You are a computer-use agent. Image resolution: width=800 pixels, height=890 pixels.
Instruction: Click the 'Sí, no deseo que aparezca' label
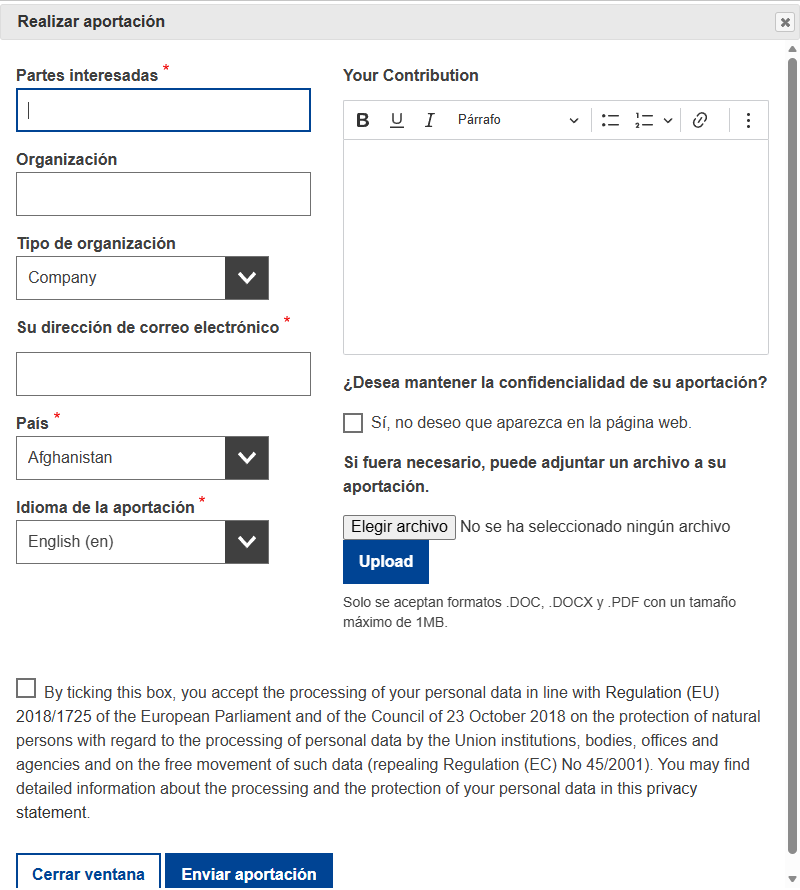click(x=531, y=423)
